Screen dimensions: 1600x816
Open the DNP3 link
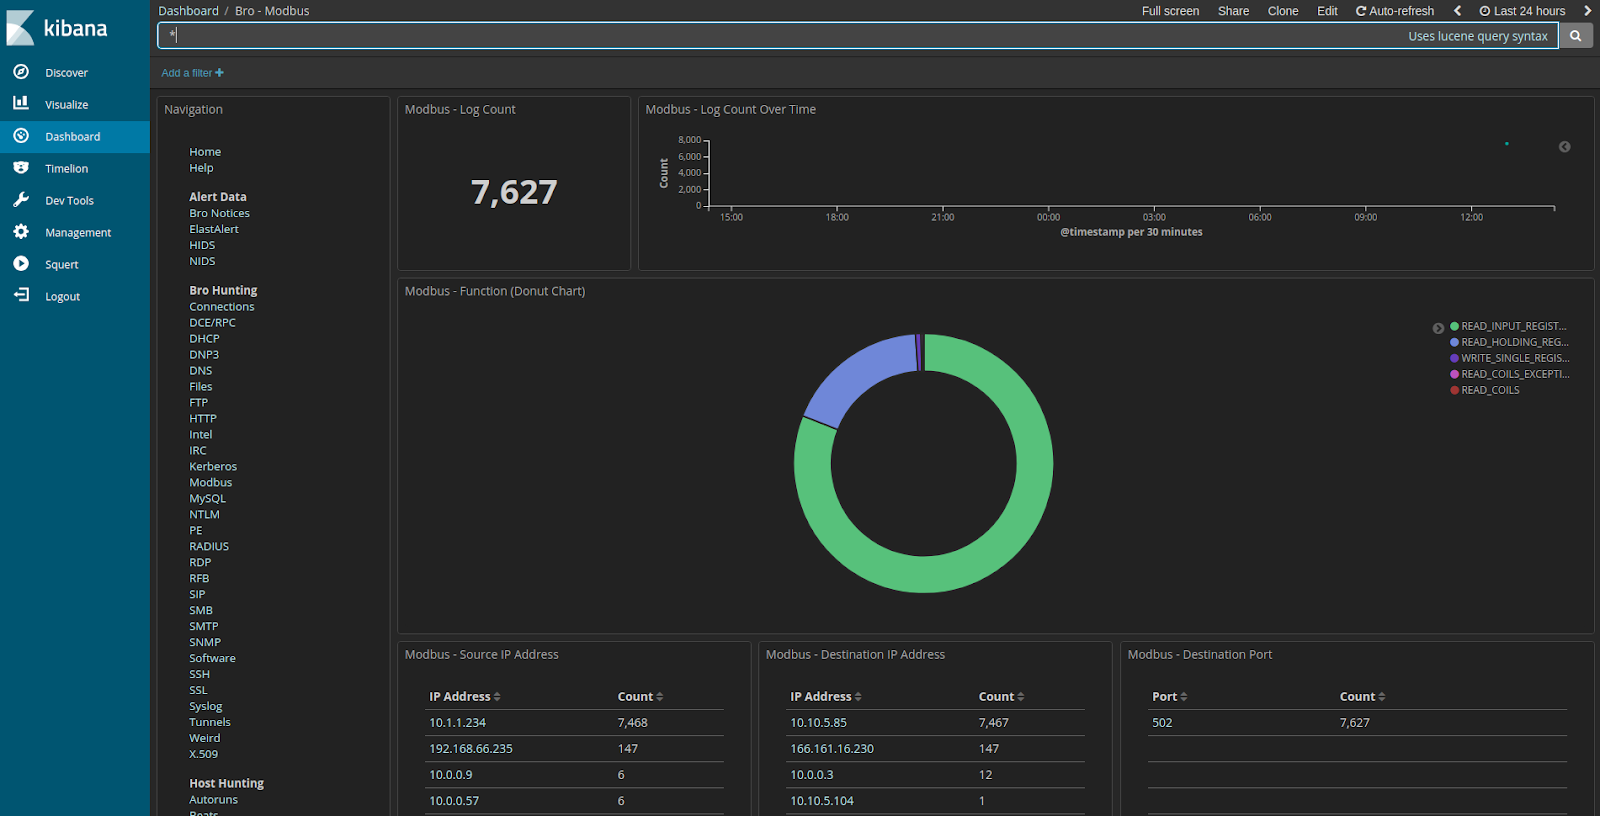click(204, 355)
